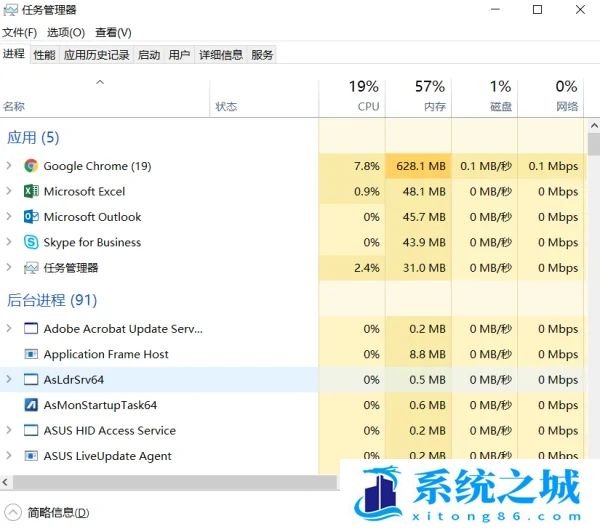Sort by the CPU column header
The width and height of the screenshot is (600, 529).
(352, 97)
